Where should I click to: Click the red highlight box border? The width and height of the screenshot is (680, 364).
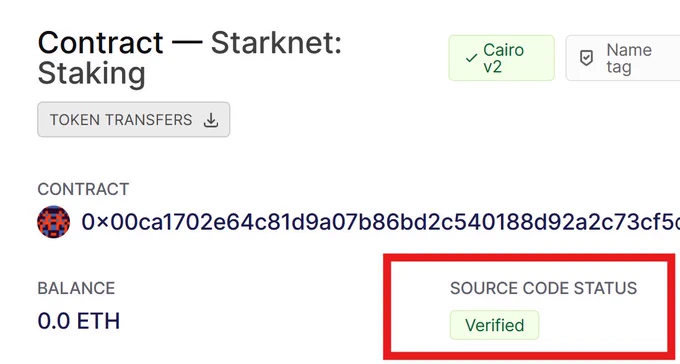[x=529, y=257]
